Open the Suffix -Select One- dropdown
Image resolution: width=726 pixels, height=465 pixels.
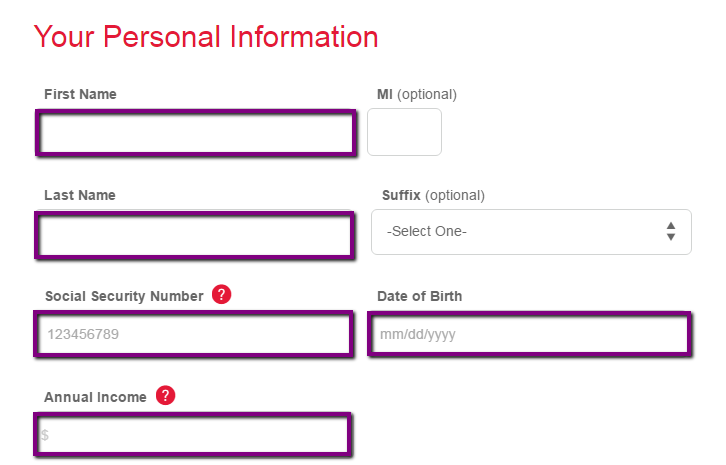531,232
